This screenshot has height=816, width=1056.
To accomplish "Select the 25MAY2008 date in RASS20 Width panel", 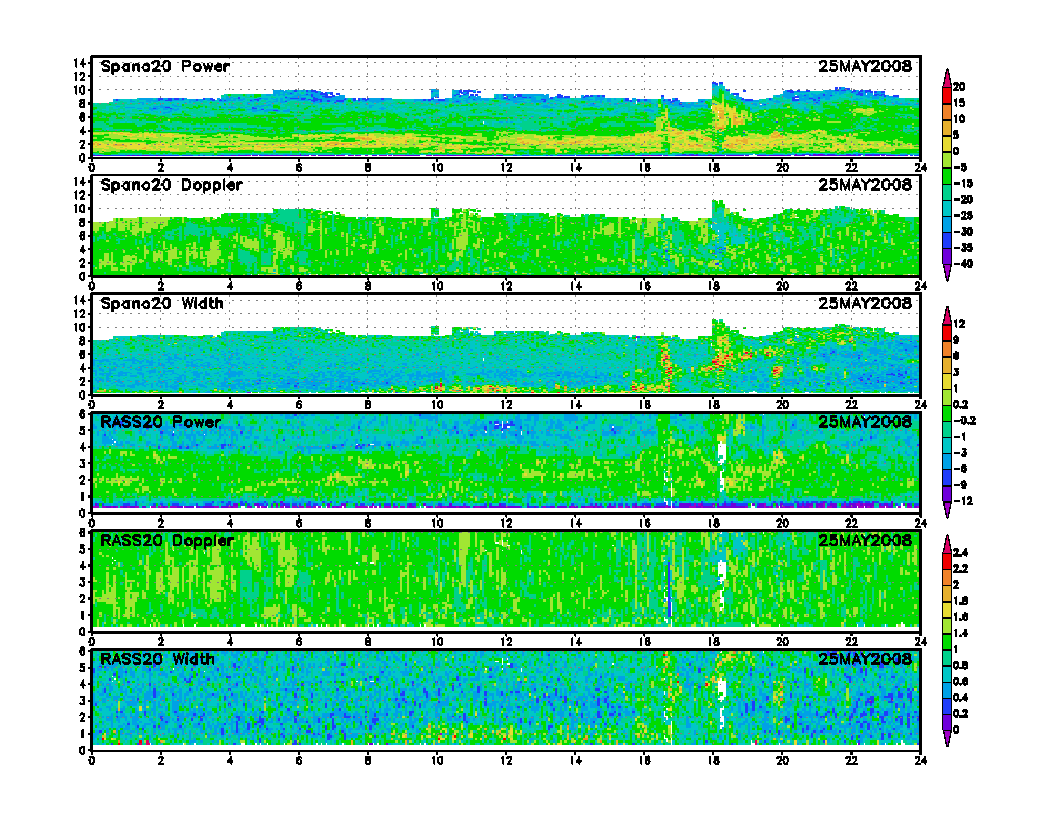I will click(865, 658).
